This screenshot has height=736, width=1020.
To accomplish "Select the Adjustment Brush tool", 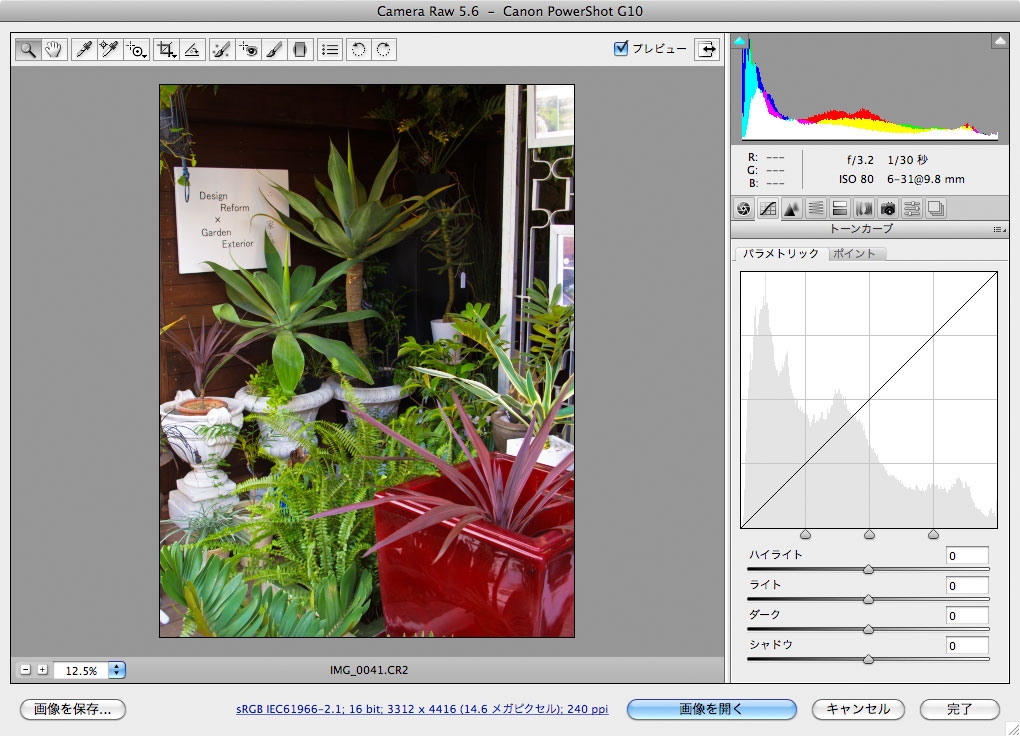I will [274, 49].
